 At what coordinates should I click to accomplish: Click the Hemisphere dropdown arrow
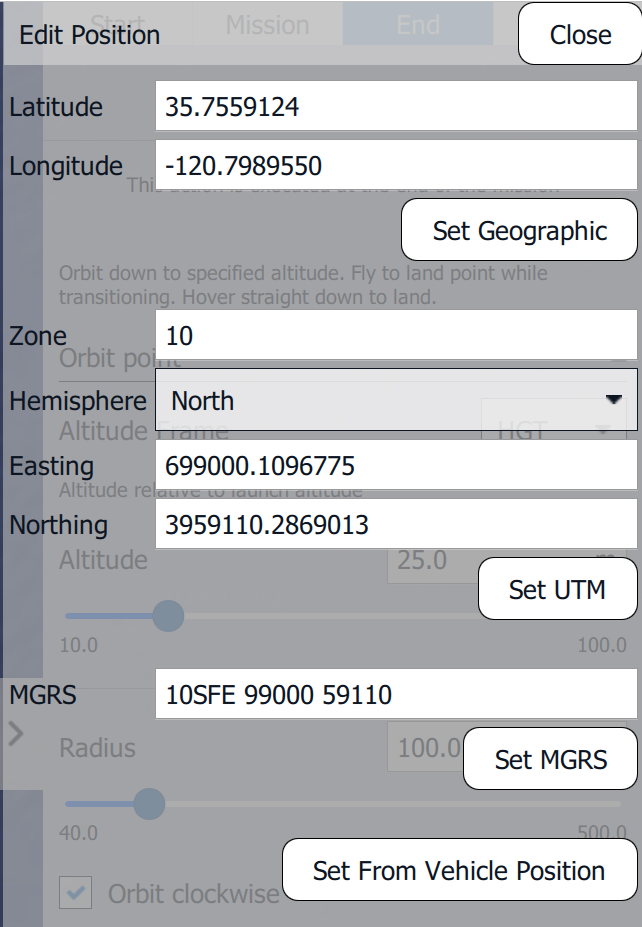pos(613,400)
